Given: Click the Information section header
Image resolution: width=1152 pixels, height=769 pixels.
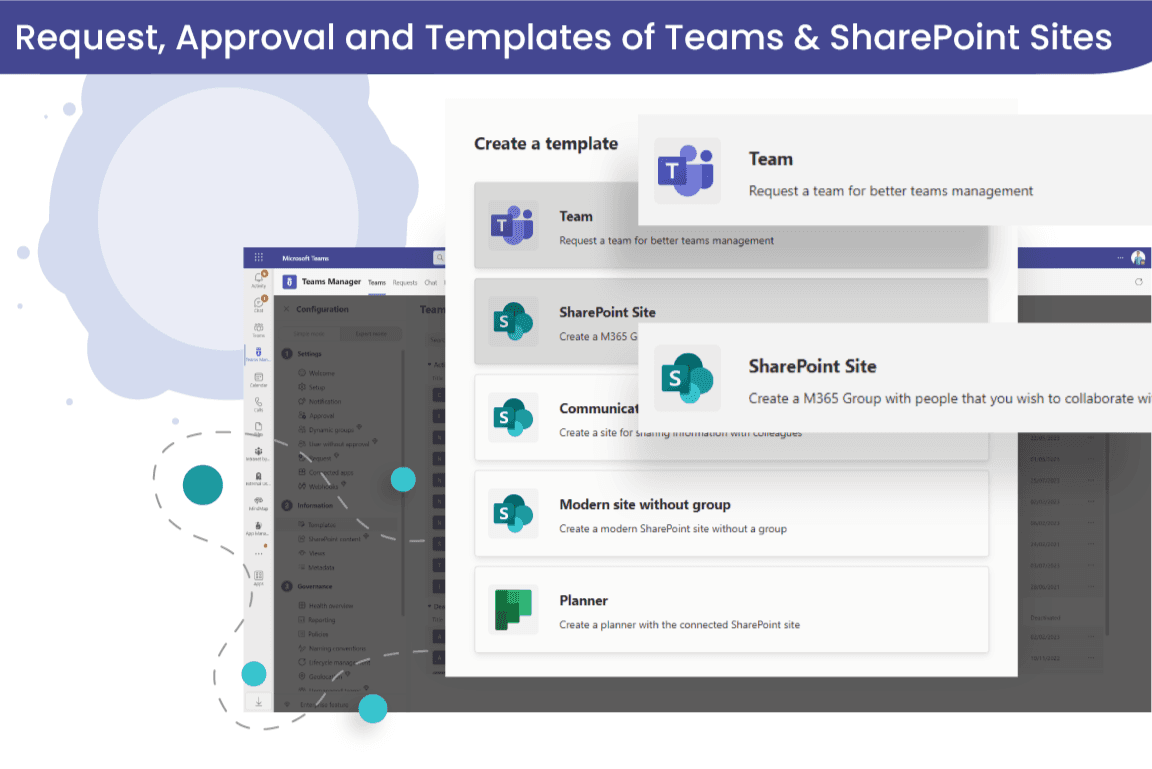Looking at the screenshot, I should pyautogui.click(x=309, y=505).
